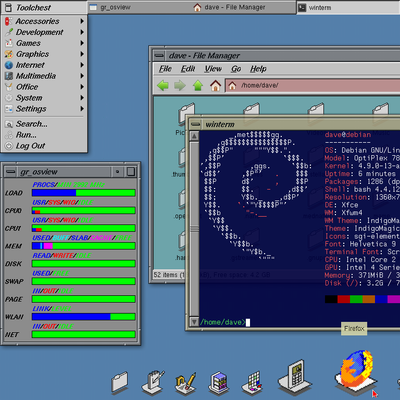Viewport: 400px width, 400px height.
Task: Click the house icon inside the location bar
Action: (x=232, y=86)
